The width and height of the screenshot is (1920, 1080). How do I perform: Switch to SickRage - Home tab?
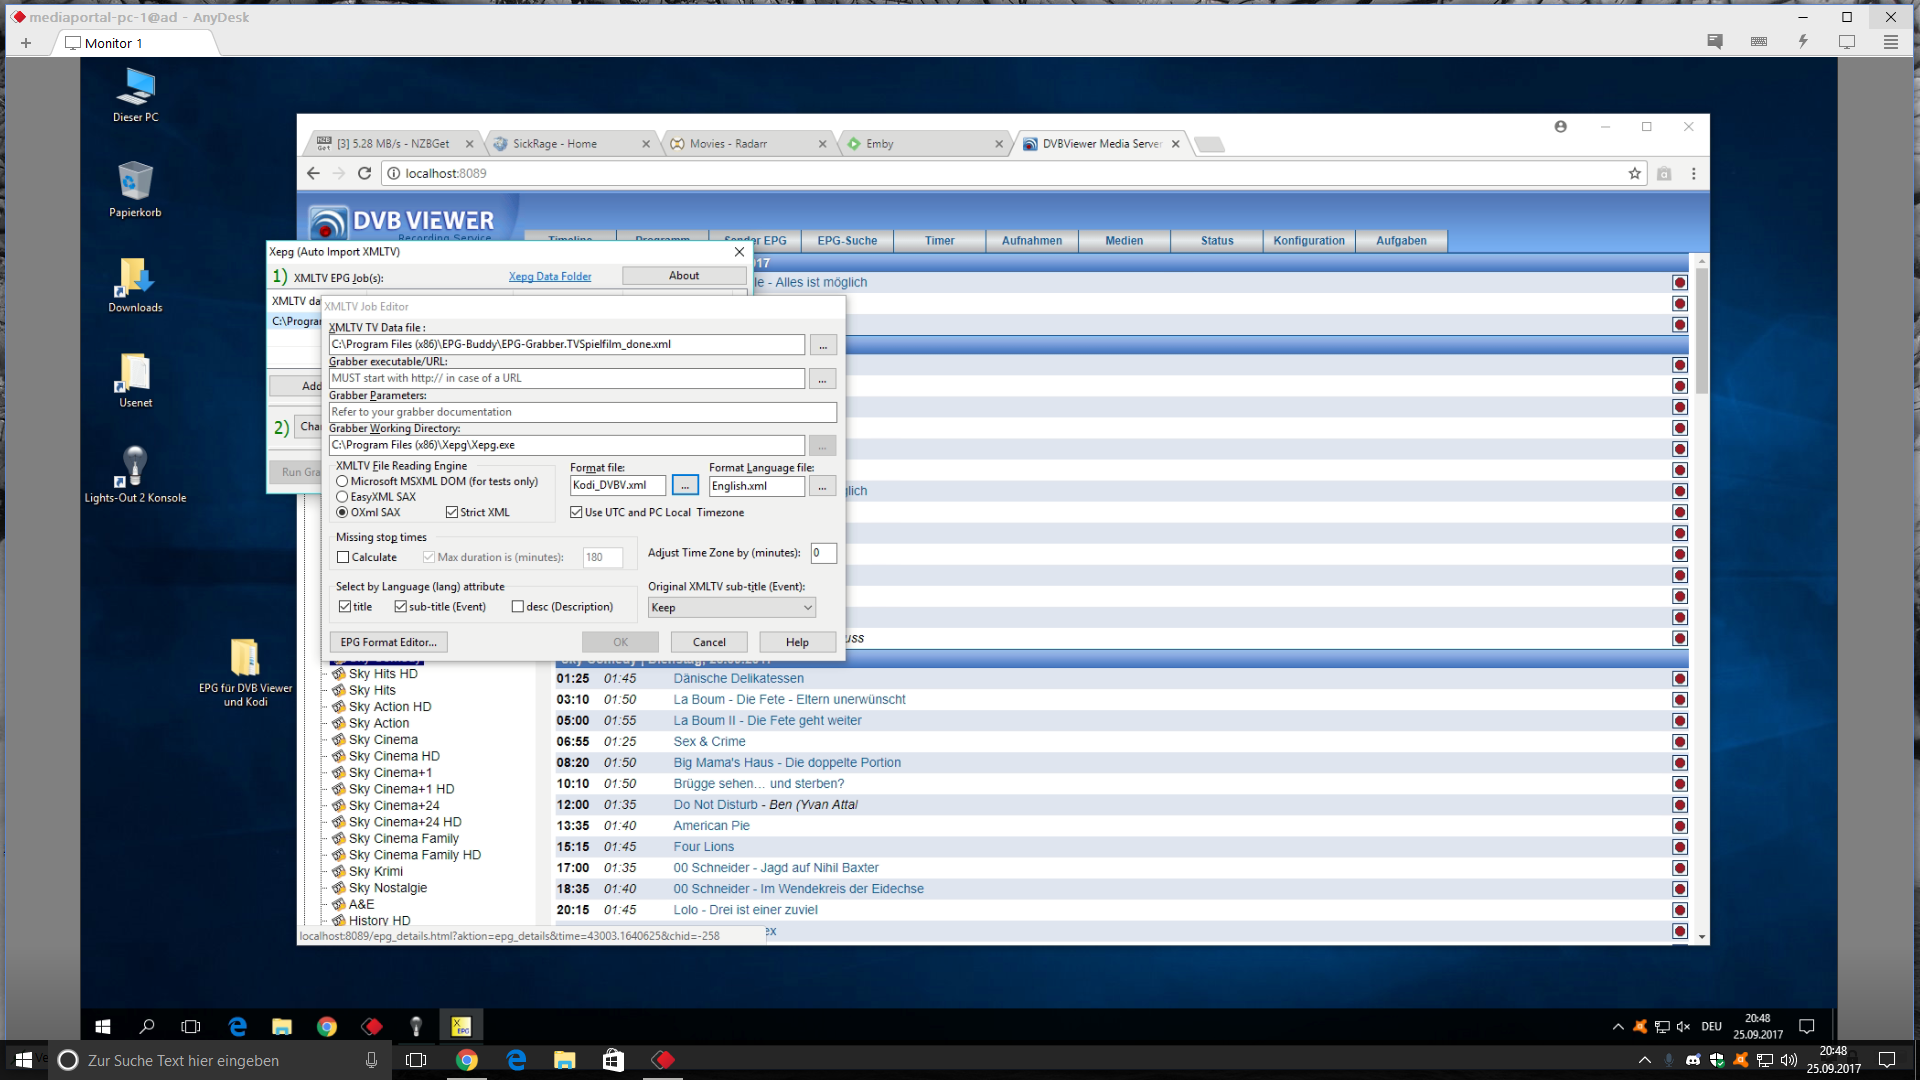pos(570,144)
